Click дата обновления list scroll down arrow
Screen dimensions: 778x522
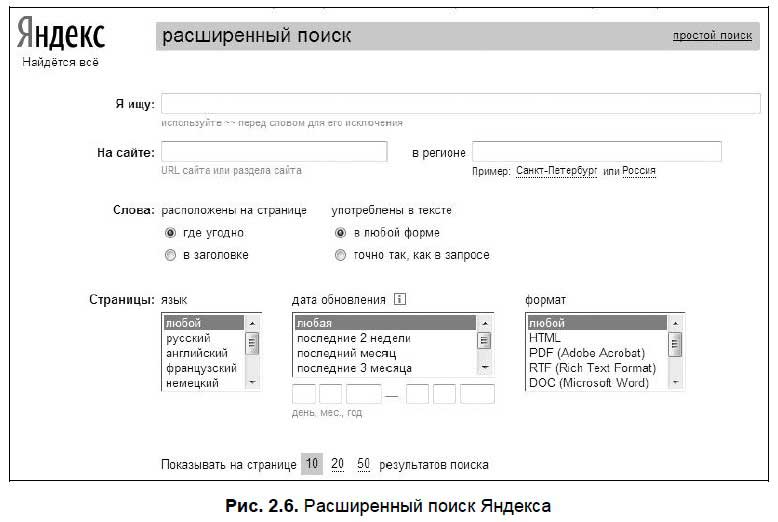click(x=484, y=367)
